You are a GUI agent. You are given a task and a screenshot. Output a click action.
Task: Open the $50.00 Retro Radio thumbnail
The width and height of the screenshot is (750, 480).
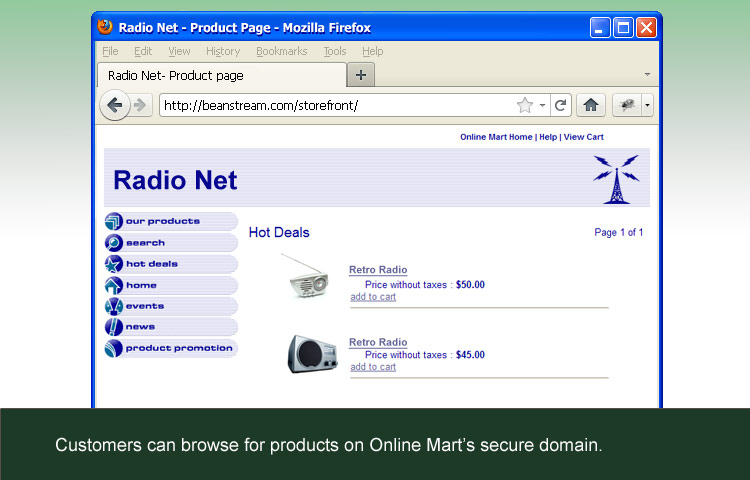(306, 277)
